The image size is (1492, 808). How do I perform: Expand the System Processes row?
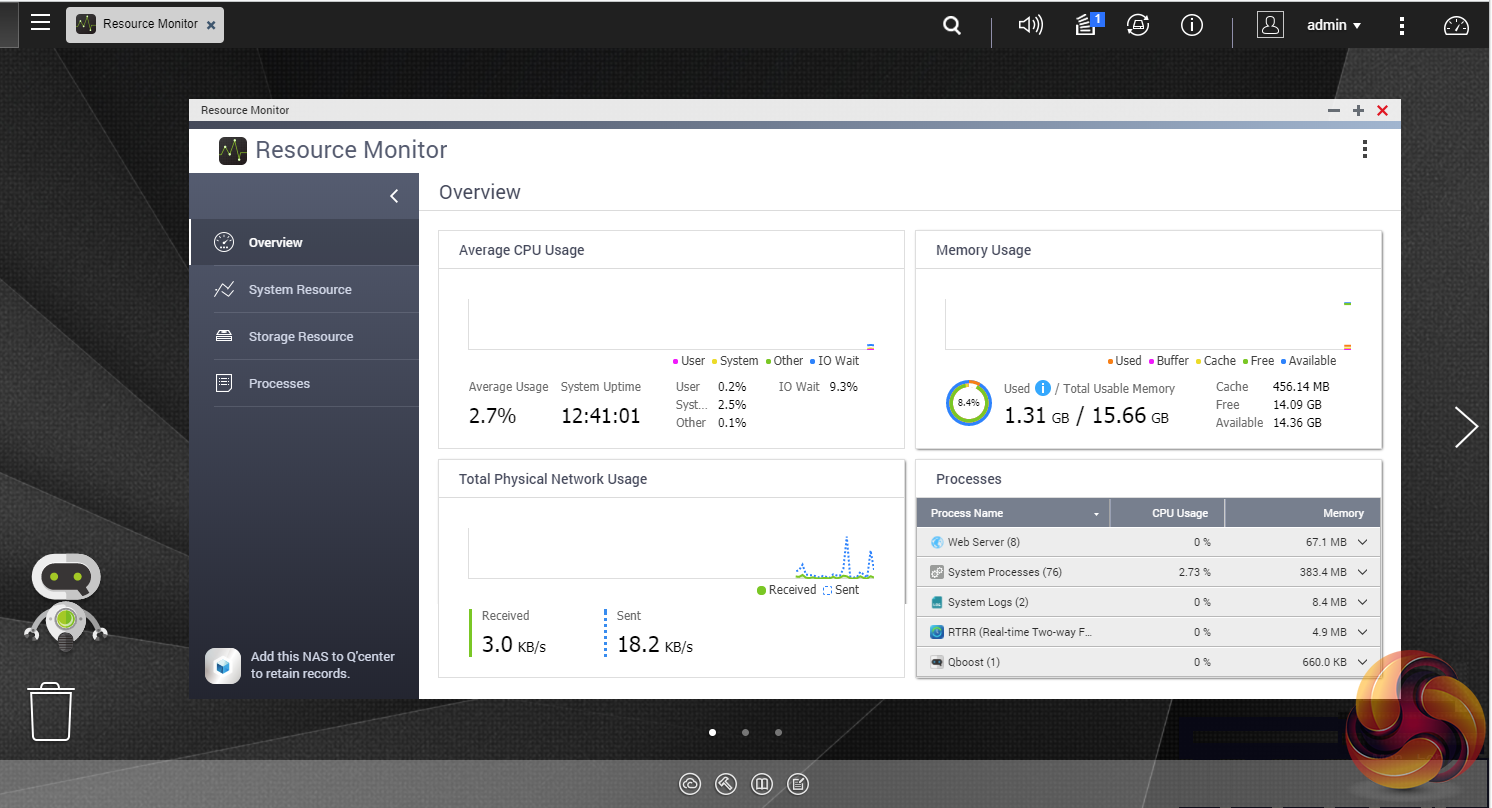tap(1362, 572)
